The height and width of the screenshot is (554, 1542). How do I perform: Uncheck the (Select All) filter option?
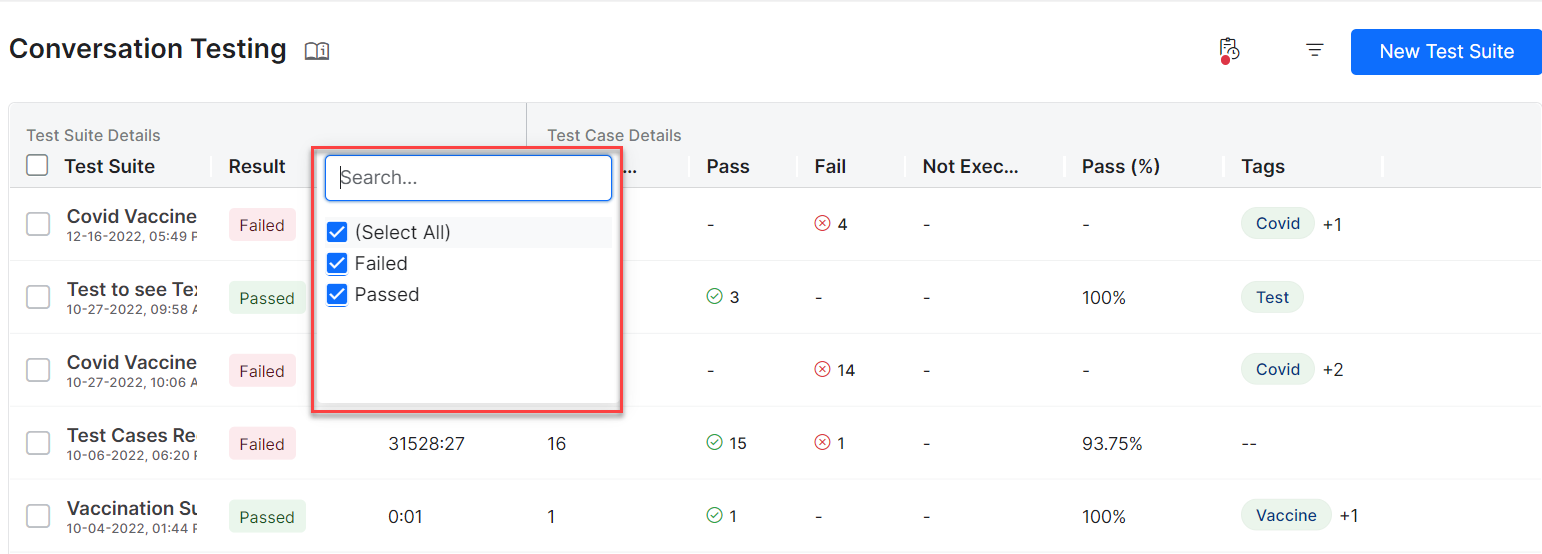point(337,233)
